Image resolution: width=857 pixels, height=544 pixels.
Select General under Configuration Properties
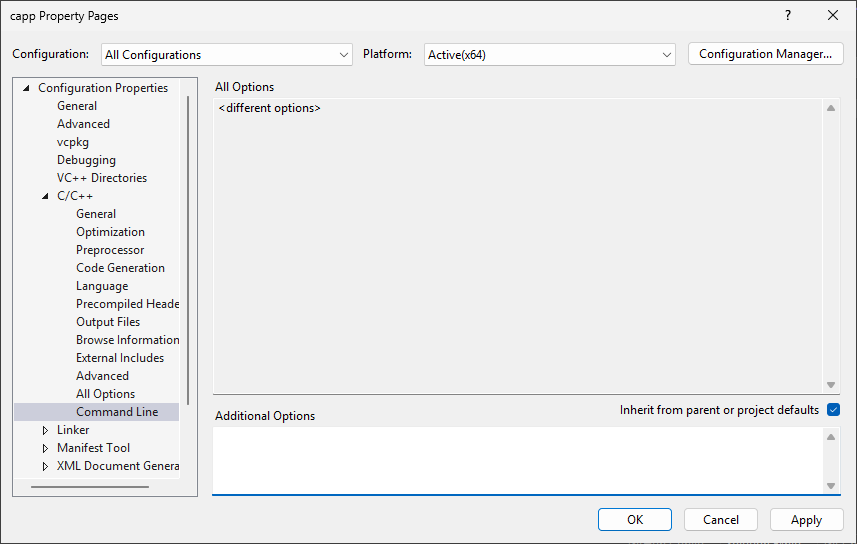click(x=77, y=106)
